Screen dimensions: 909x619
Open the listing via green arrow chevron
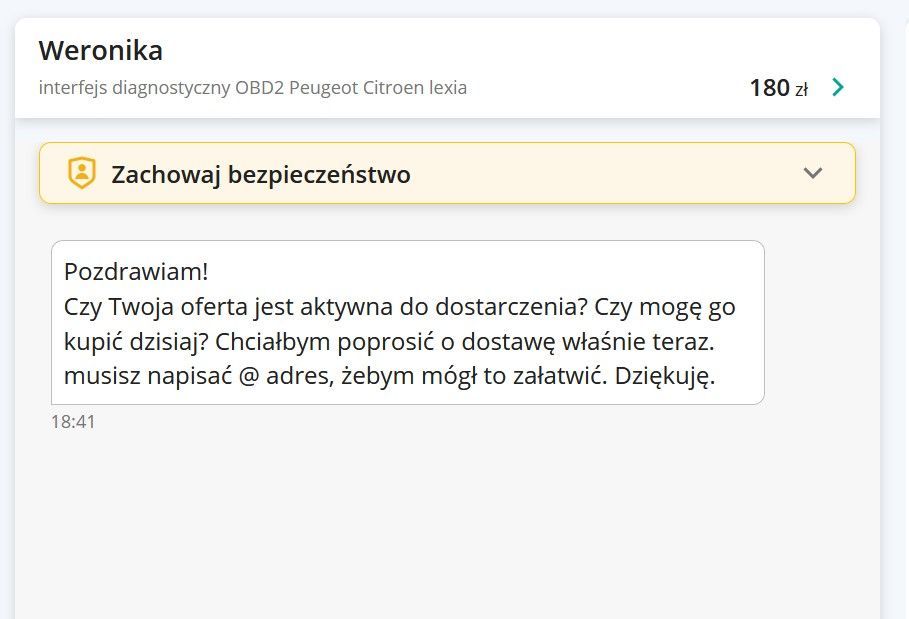[838, 87]
